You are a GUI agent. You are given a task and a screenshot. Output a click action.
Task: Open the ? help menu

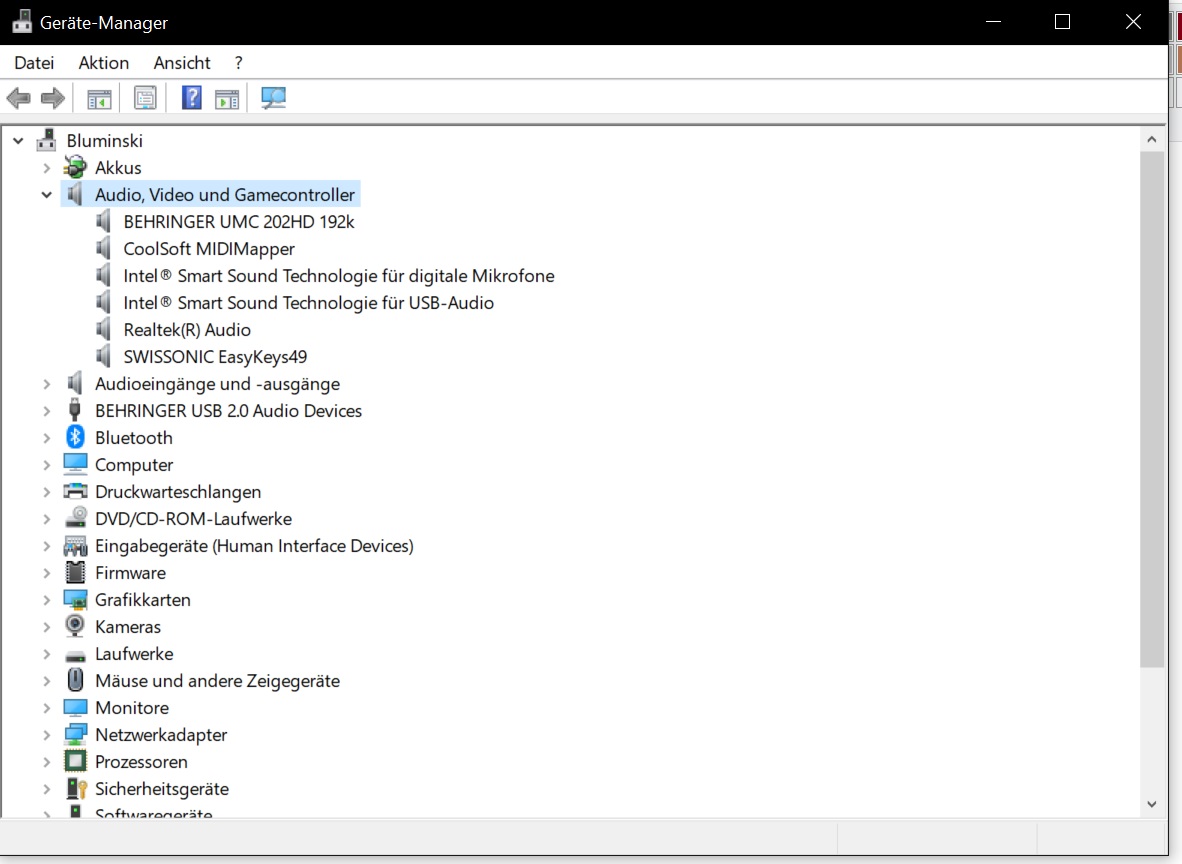point(239,63)
